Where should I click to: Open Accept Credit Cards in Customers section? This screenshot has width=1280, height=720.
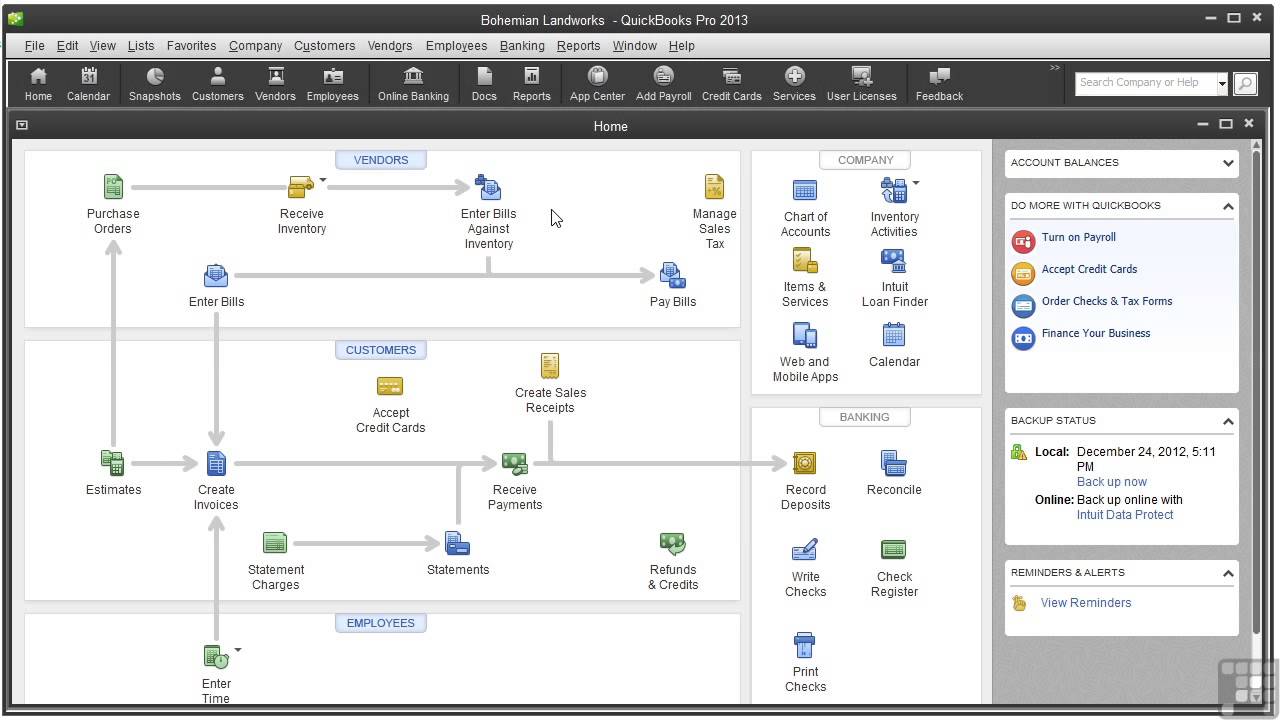(390, 386)
